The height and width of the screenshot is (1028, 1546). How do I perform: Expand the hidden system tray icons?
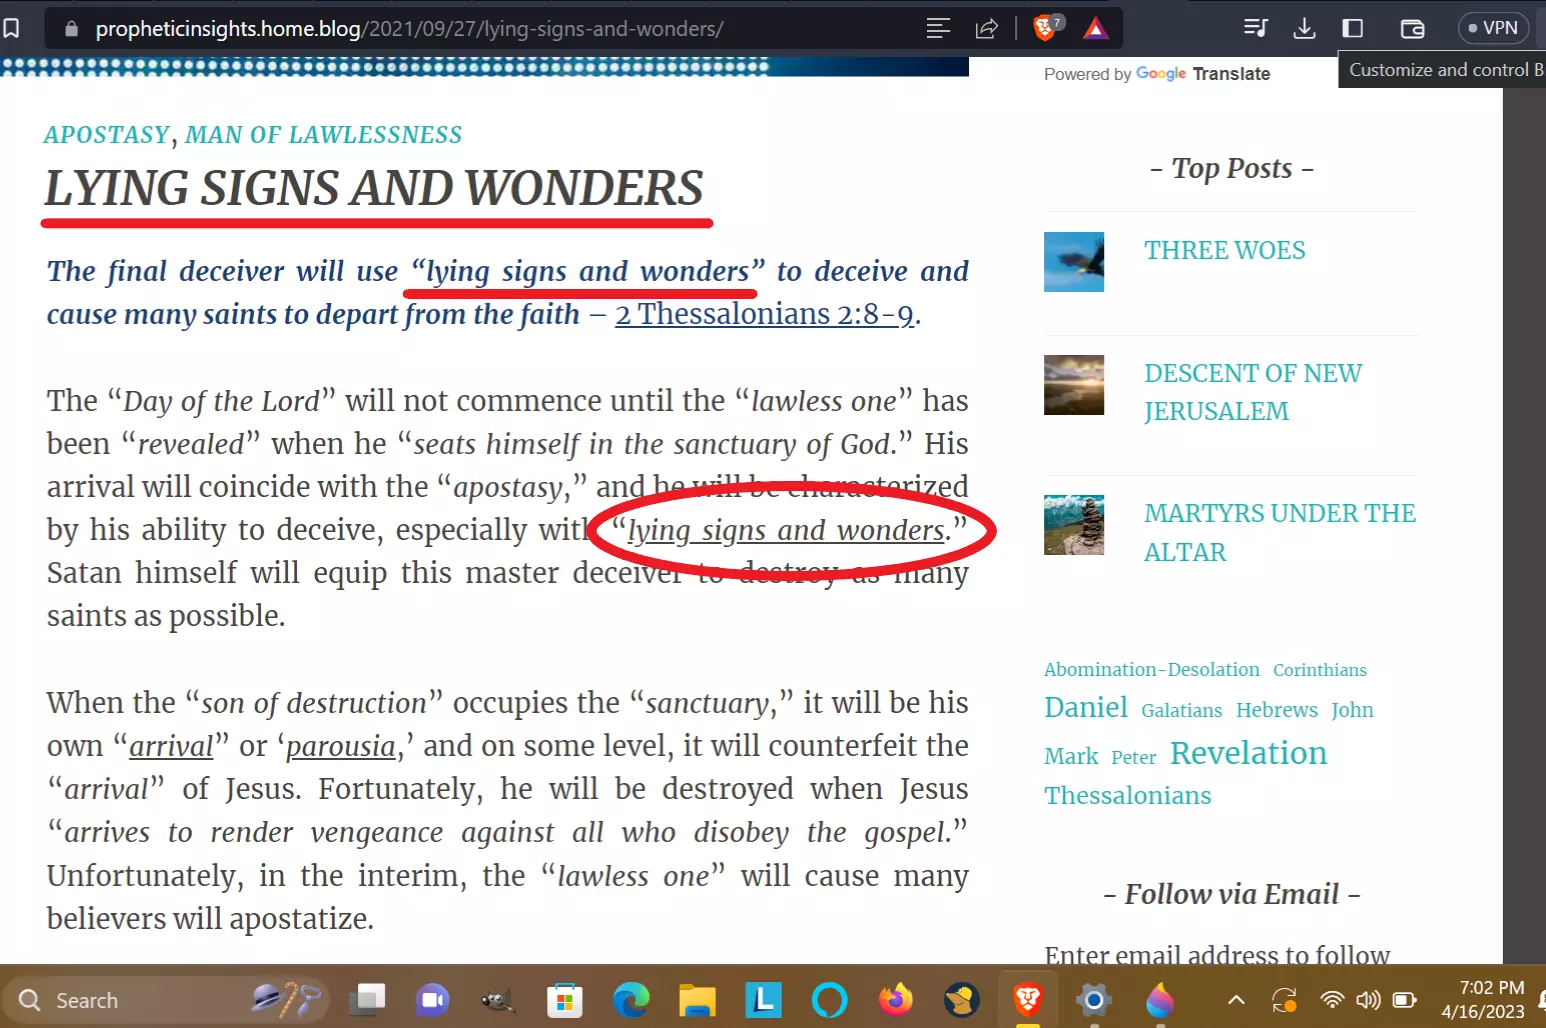pyautogui.click(x=1236, y=1000)
